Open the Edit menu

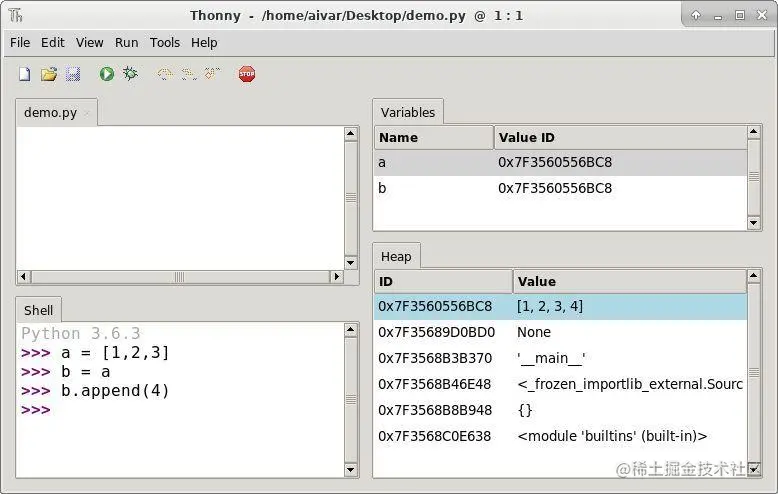point(53,43)
